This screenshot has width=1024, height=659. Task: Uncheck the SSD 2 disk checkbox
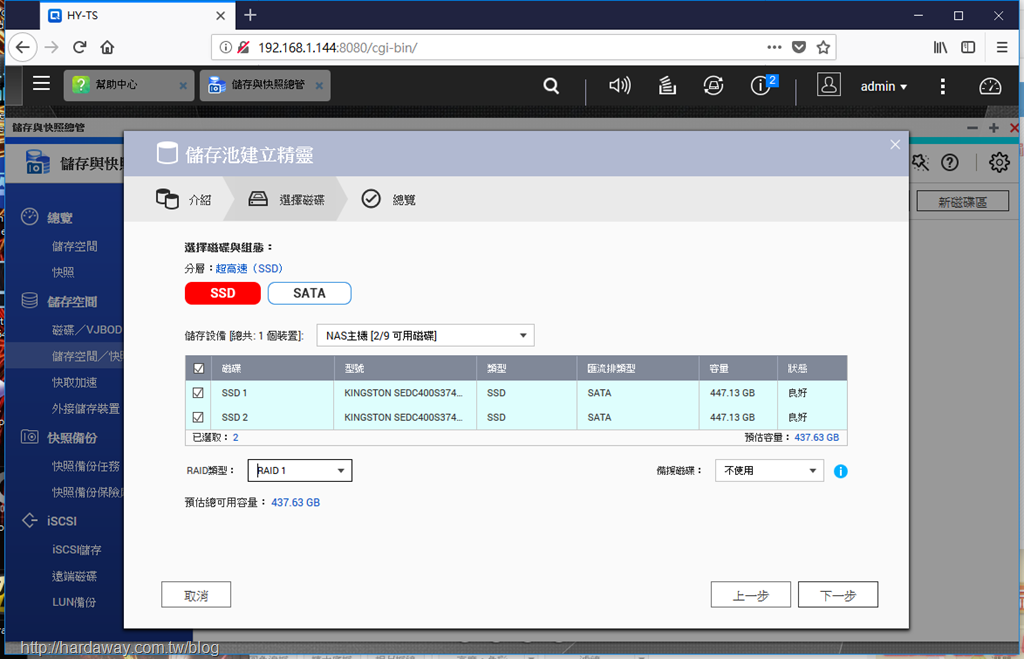(199, 417)
